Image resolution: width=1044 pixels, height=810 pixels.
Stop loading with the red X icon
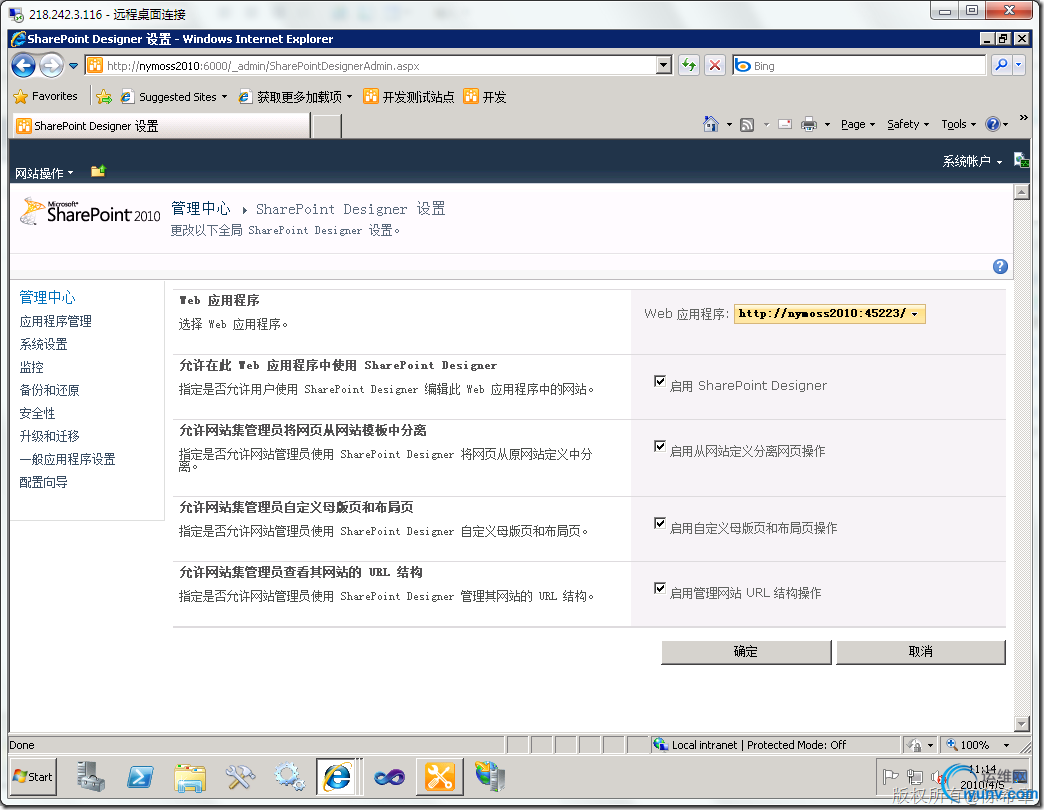714,65
